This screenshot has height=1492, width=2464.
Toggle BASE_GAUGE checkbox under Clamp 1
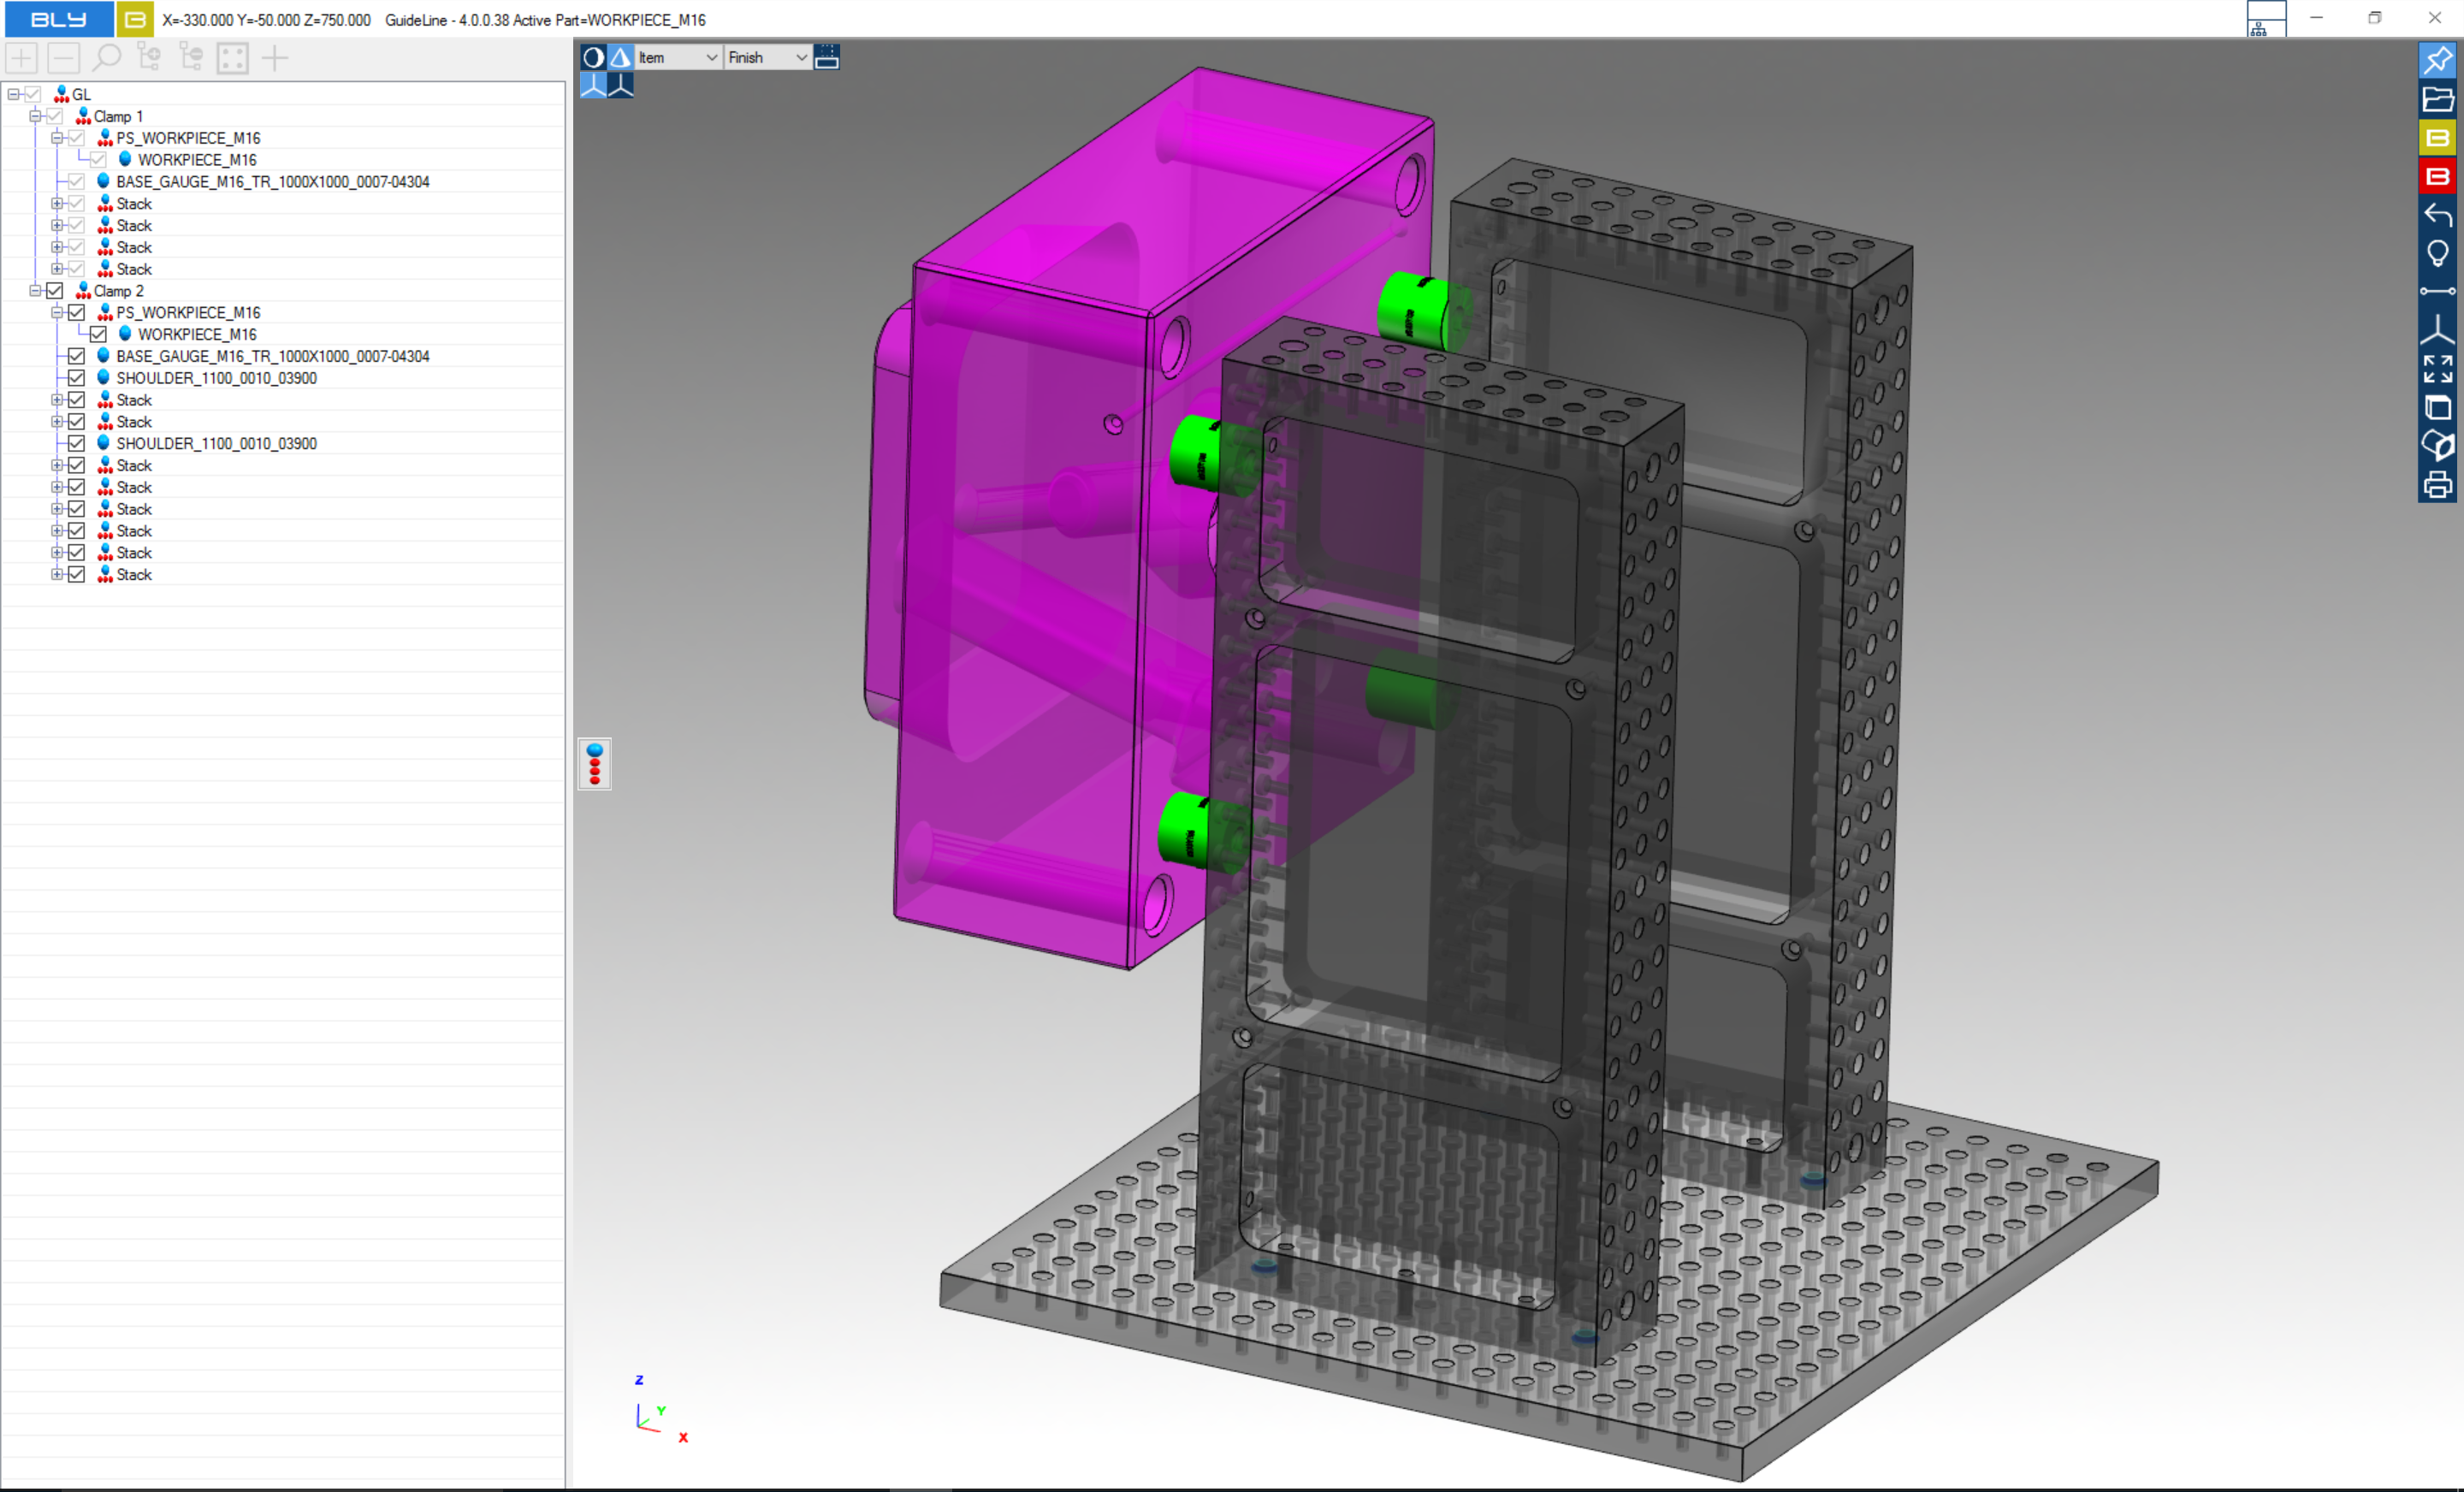pyautogui.click(x=77, y=182)
